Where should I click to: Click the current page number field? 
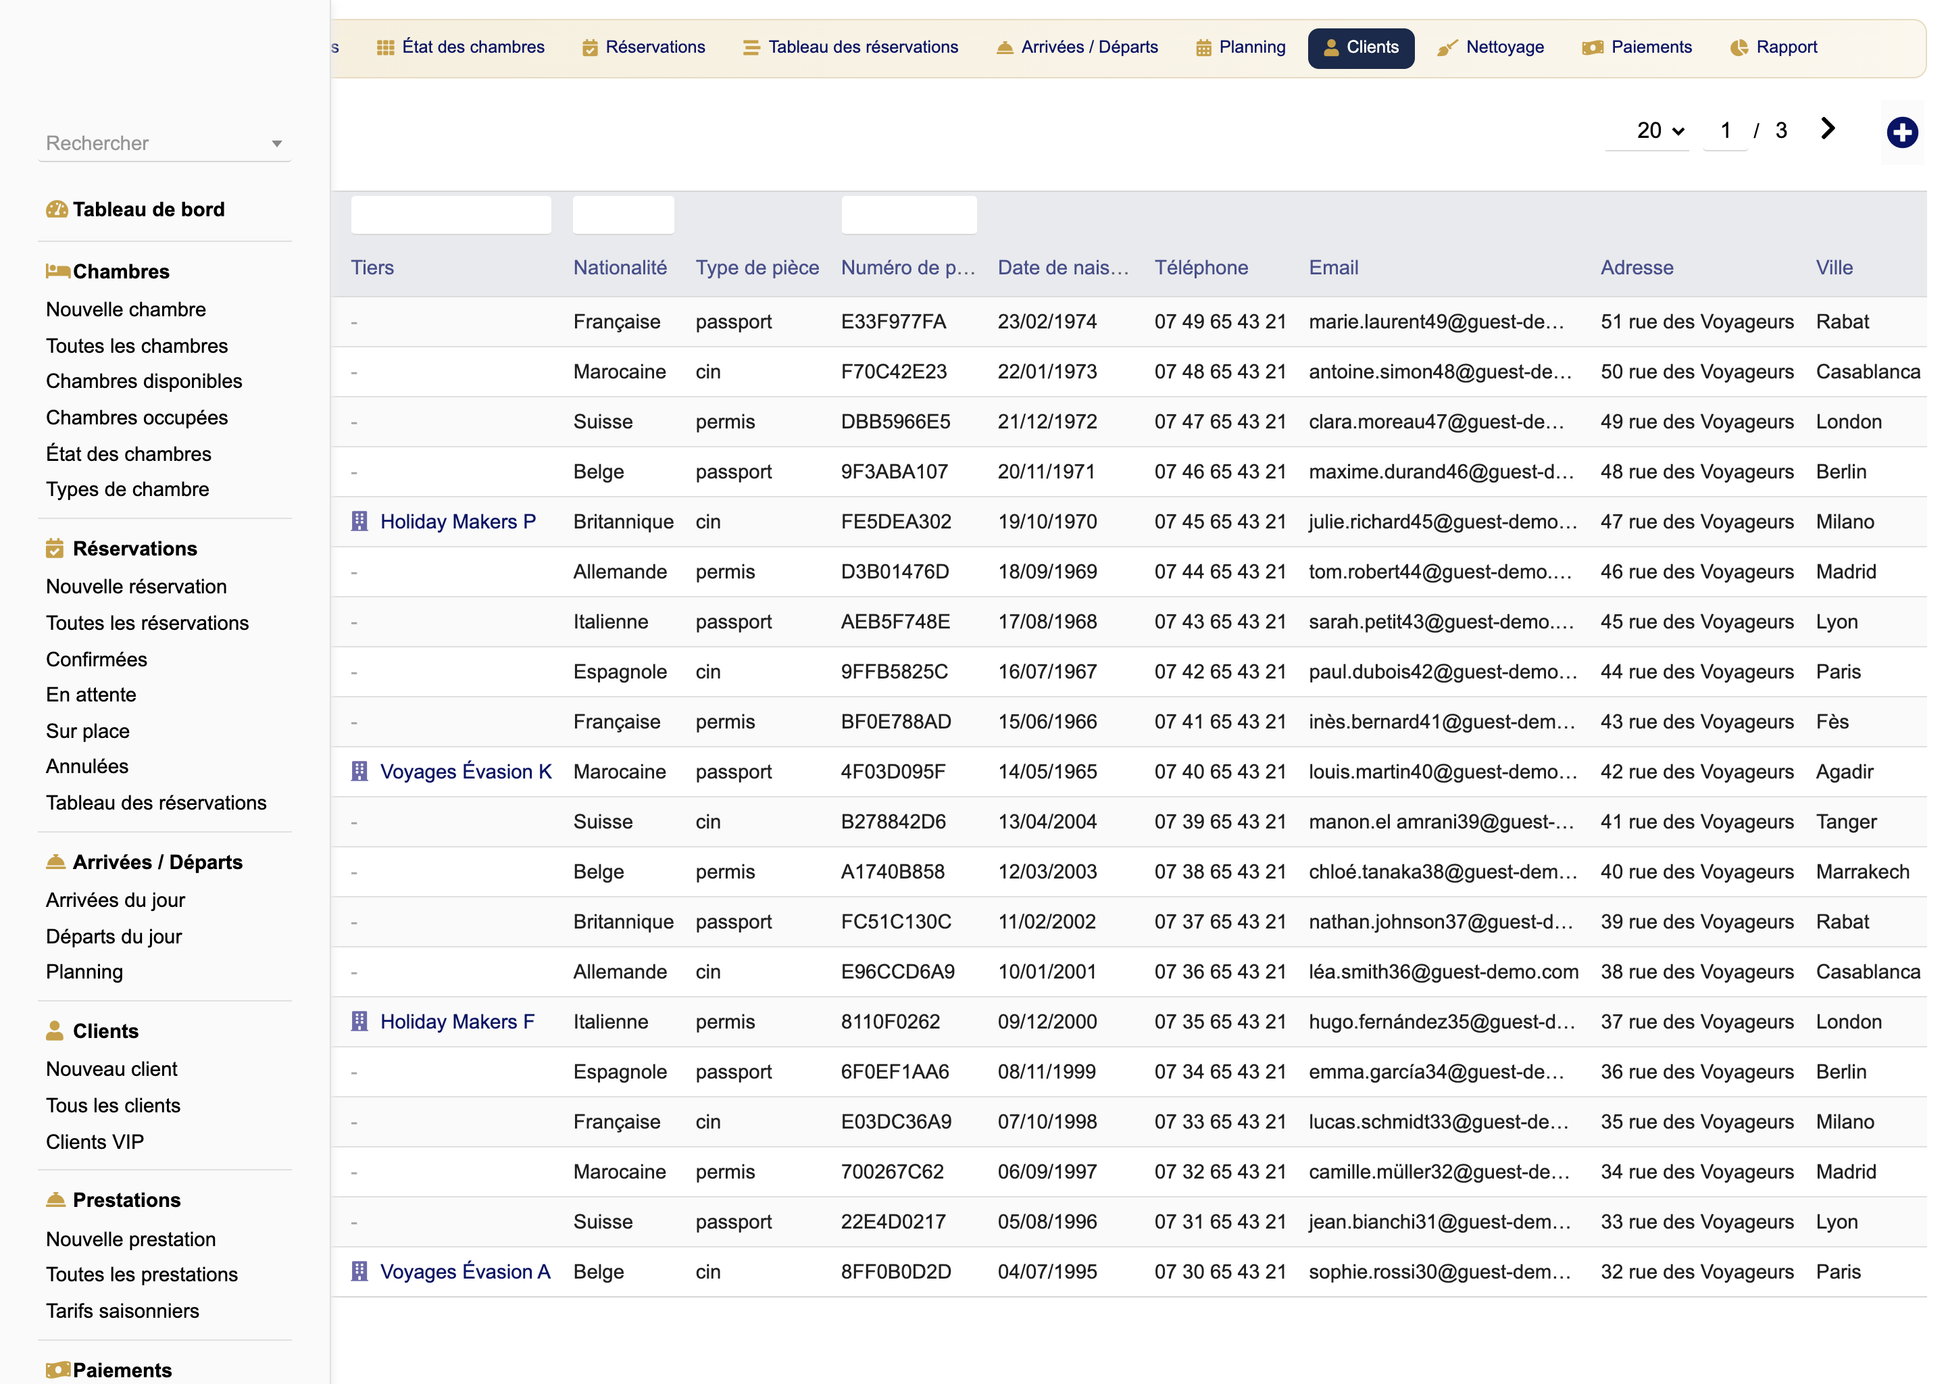[x=1725, y=131]
